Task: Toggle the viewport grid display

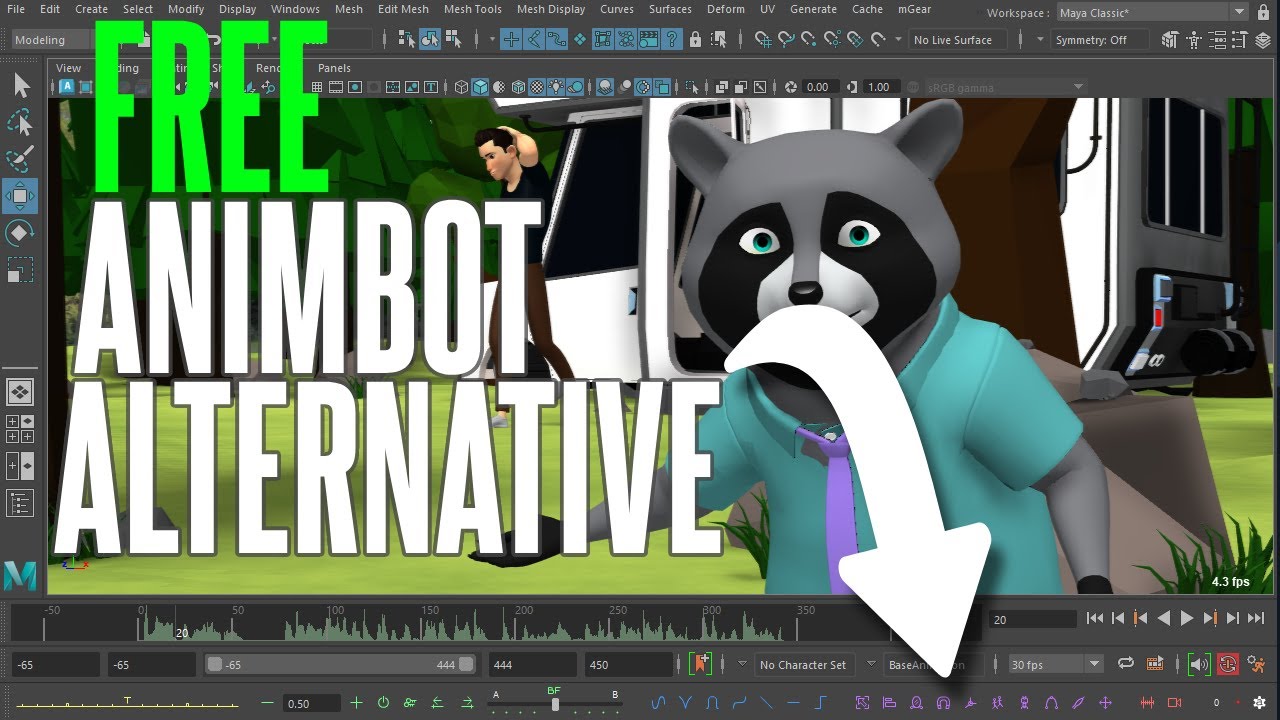Action: coord(317,87)
